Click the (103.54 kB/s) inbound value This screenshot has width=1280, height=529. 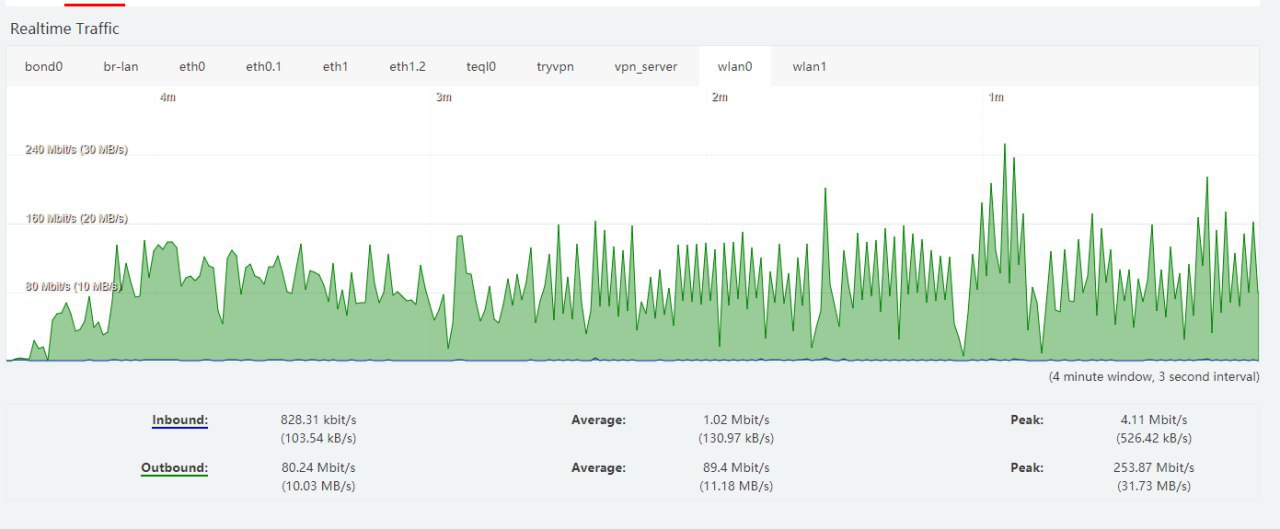[x=318, y=438]
